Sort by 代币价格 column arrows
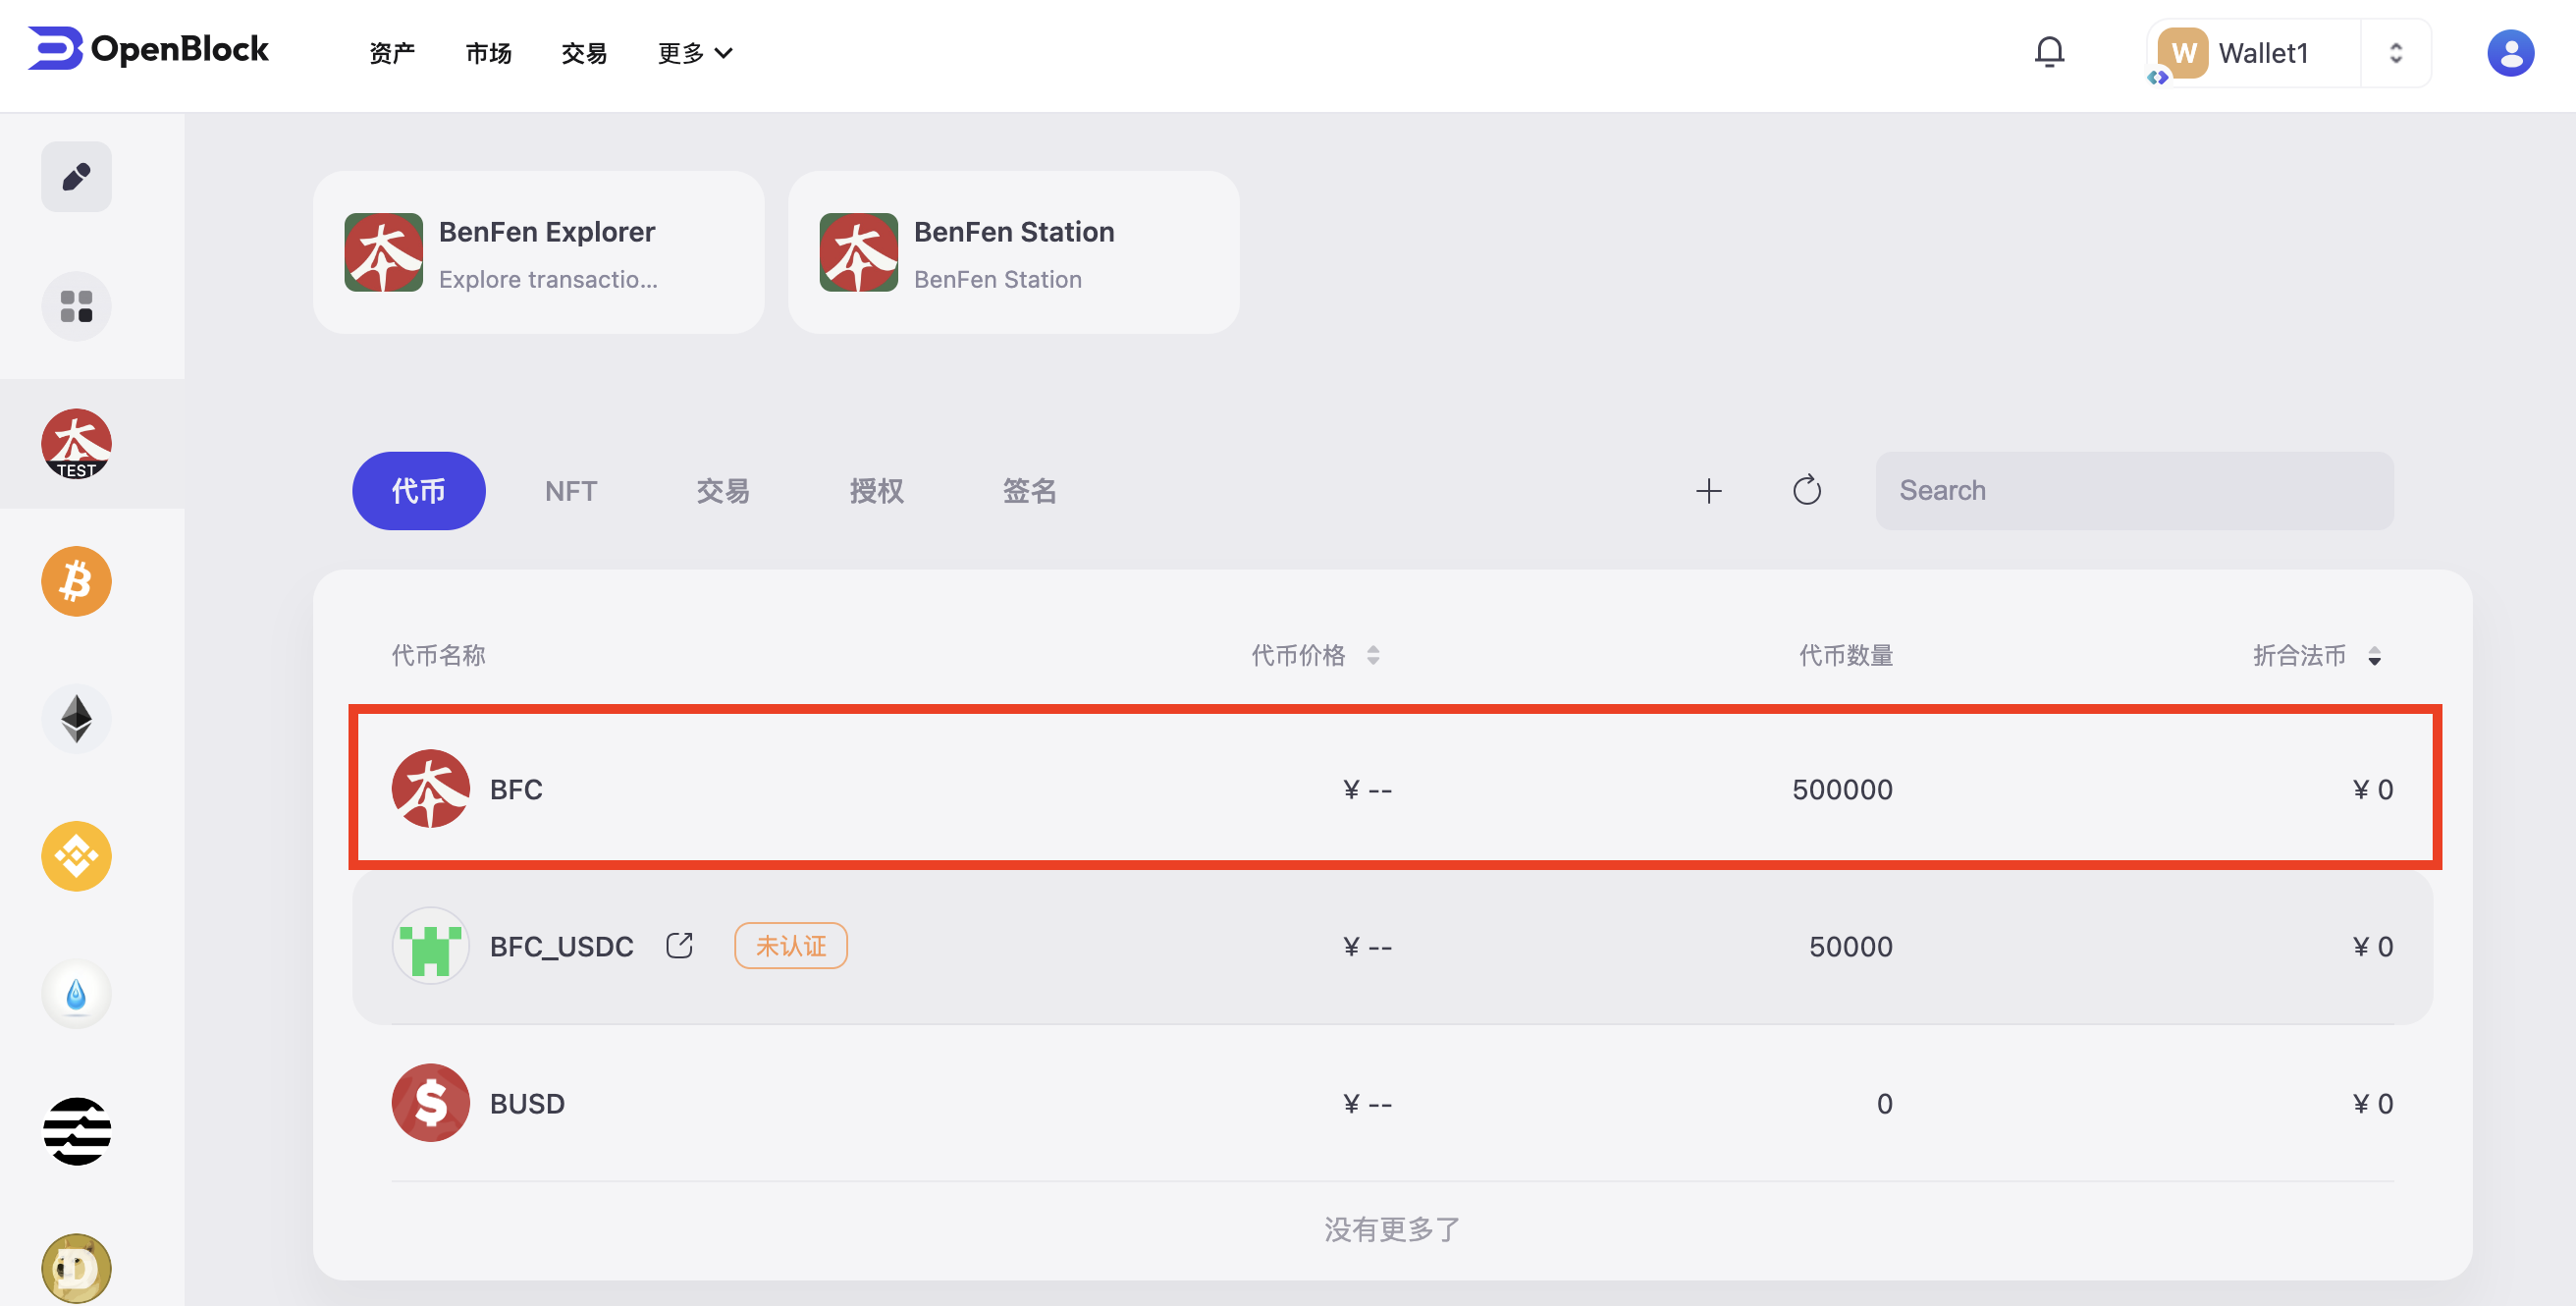Image resolution: width=2576 pixels, height=1306 pixels. tap(1373, 656)
